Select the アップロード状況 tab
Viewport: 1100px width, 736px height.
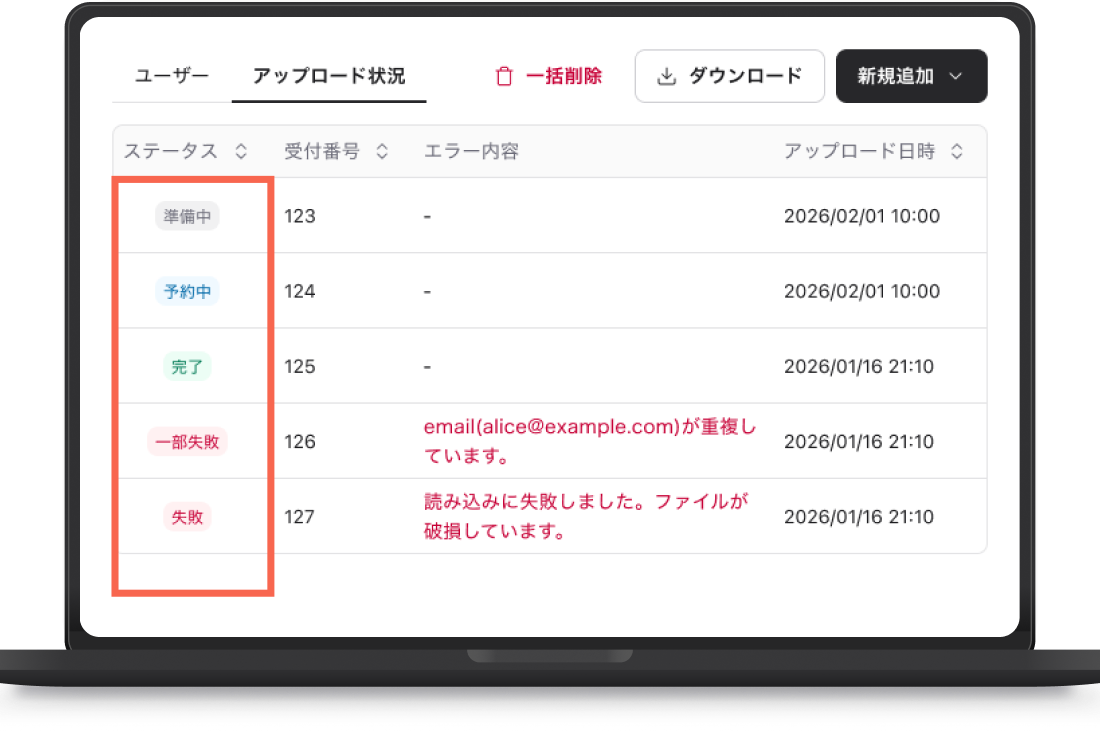tap(329, 76)
